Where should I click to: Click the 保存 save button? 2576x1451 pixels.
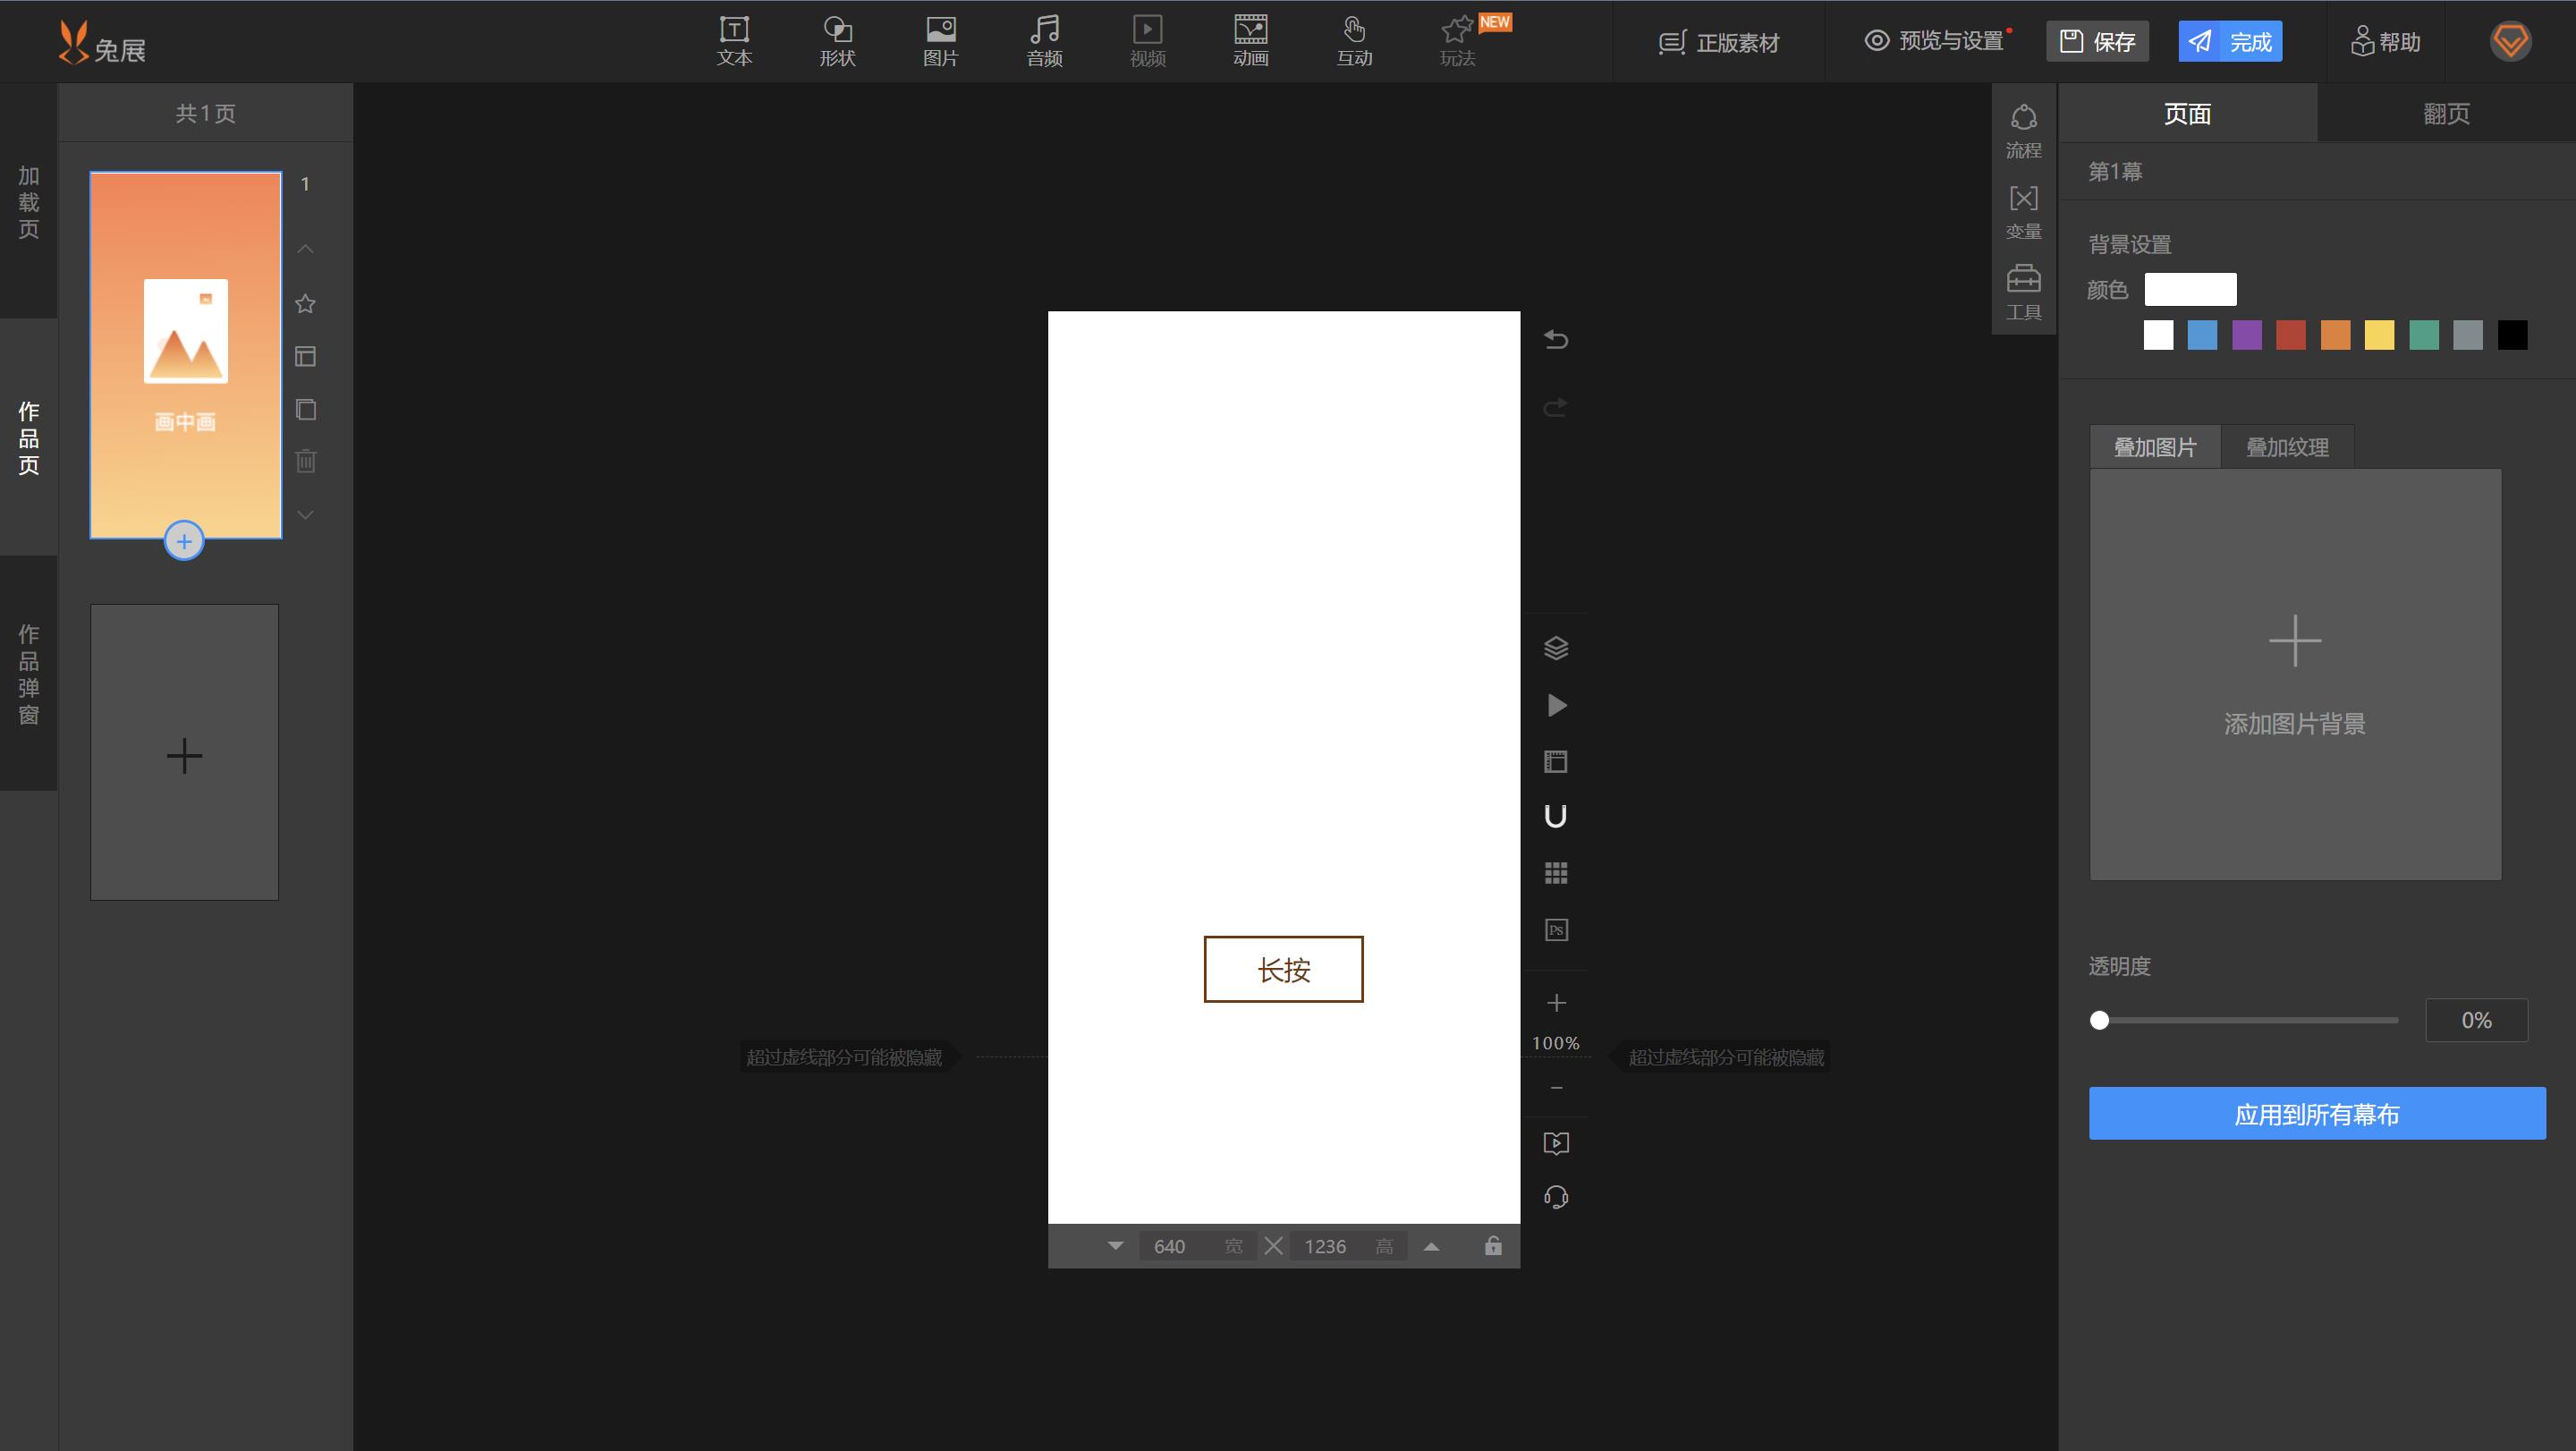pos(2097,41)
